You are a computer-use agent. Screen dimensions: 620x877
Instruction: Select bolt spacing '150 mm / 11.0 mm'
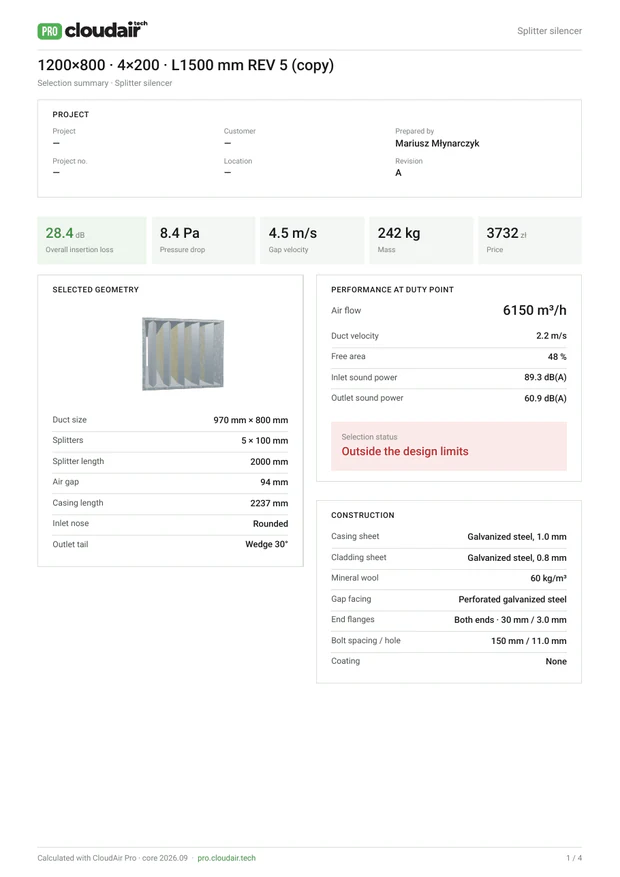[528, 640]
